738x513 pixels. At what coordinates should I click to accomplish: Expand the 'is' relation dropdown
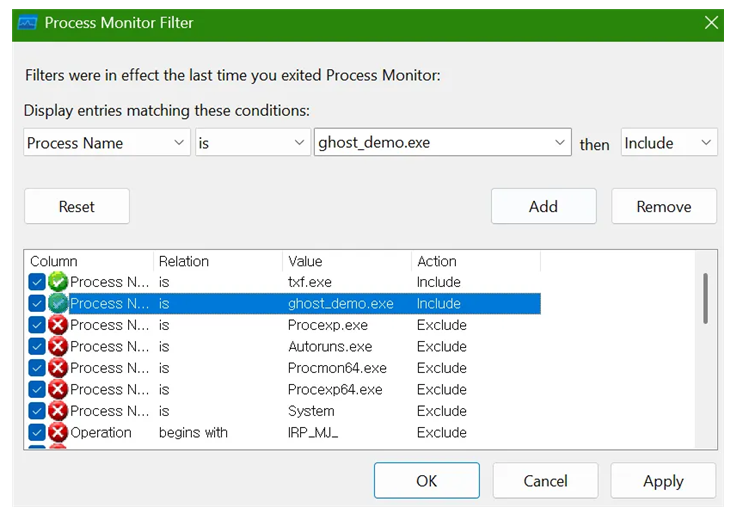tap(252, 143)
